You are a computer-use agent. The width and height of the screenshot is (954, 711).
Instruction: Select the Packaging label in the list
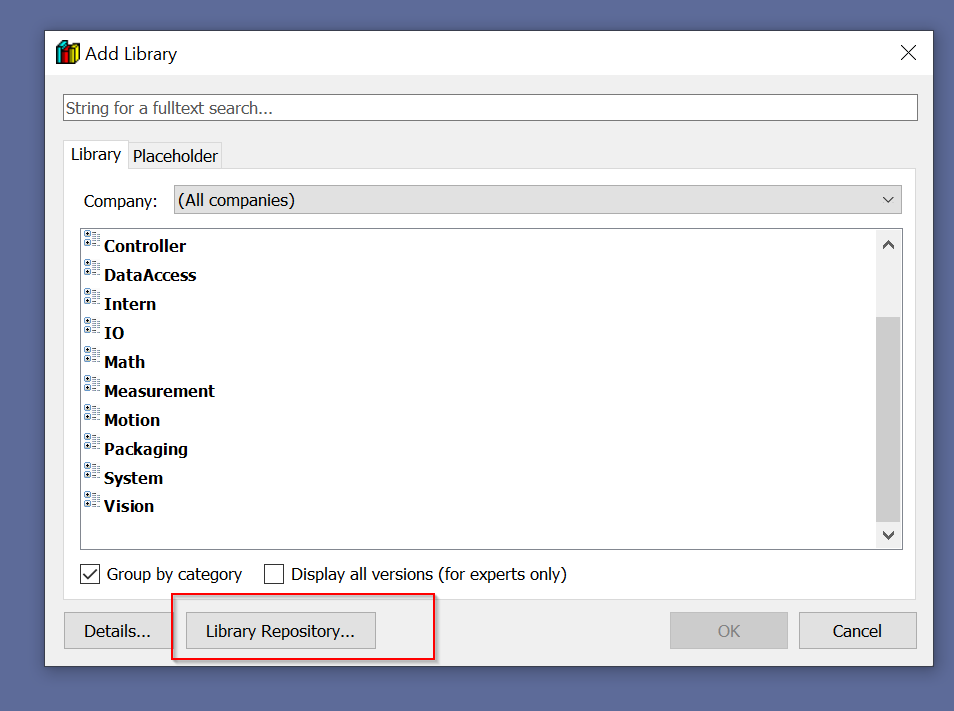tap(146, 449)
